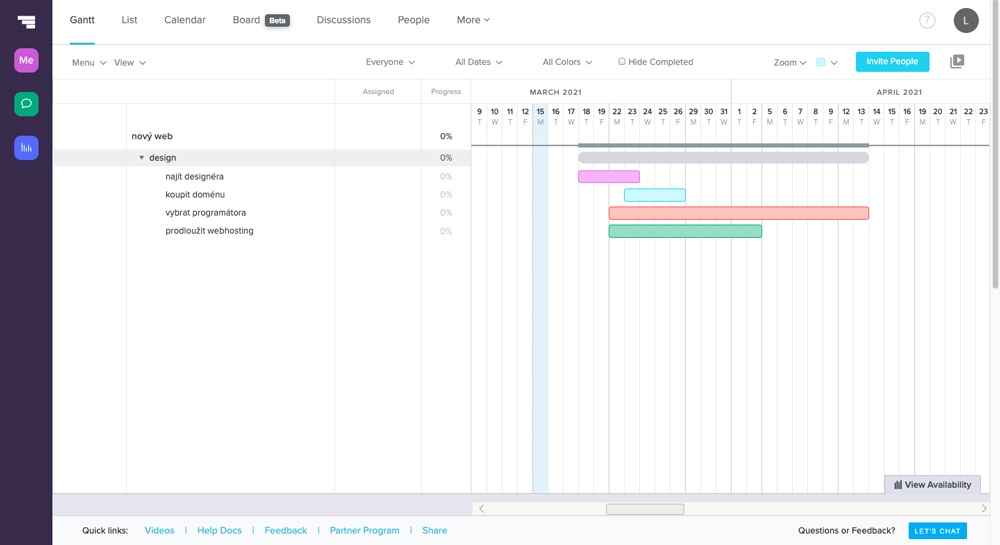Click progress 0% for vybrat programátora
Viewport: 1000px width, 545px height.
coord(446,212)
